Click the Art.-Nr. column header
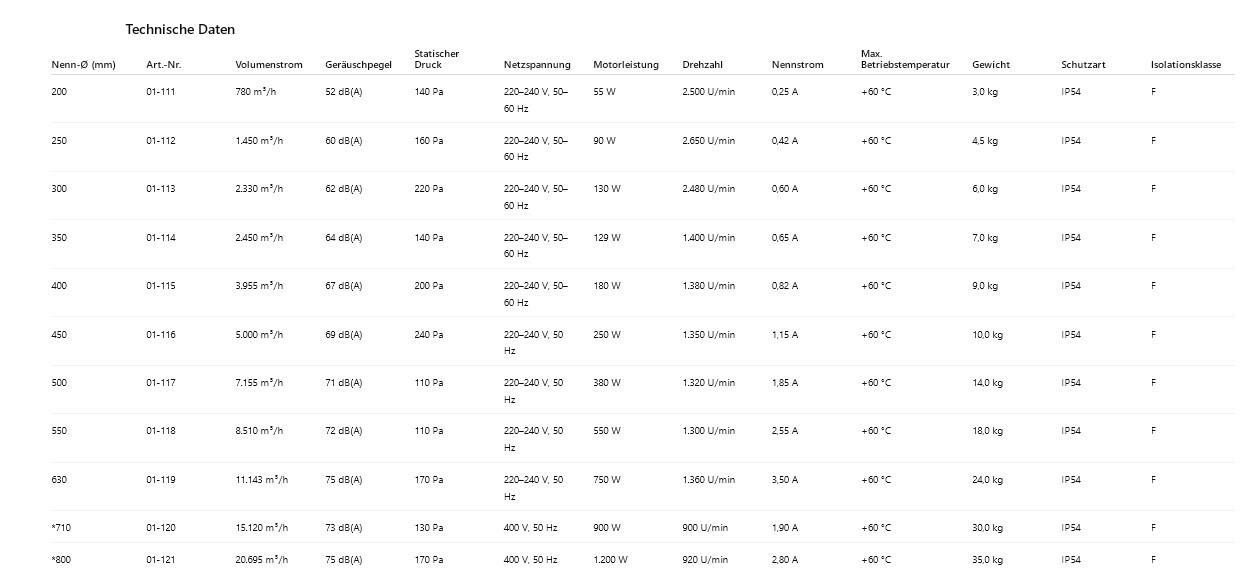 pyautogui.click(x=164, y=65)
